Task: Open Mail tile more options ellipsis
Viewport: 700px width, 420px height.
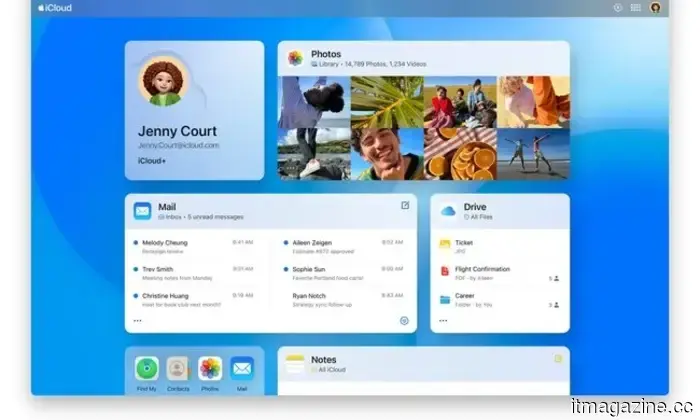Action: pos(138,320)
